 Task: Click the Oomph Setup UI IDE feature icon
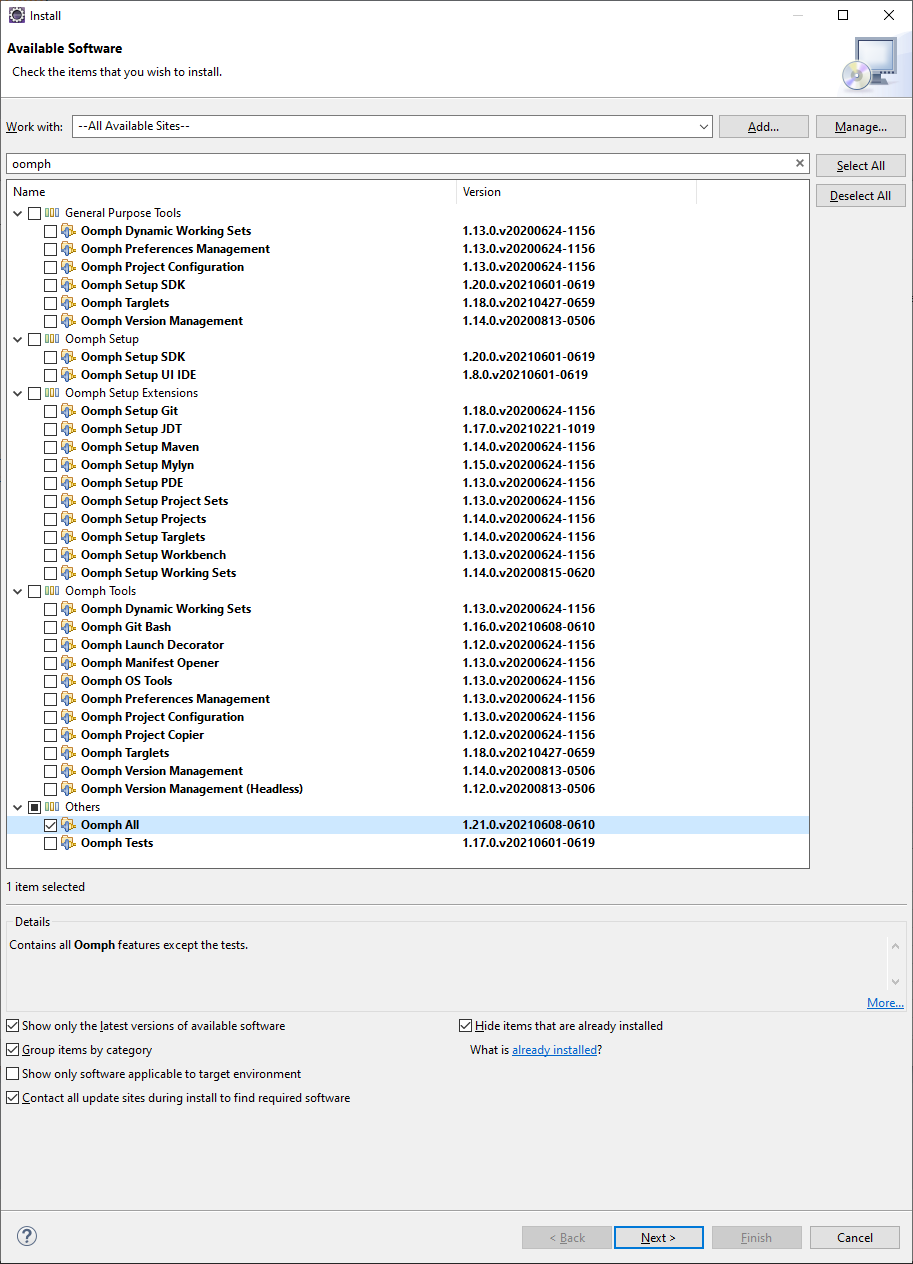68,375
